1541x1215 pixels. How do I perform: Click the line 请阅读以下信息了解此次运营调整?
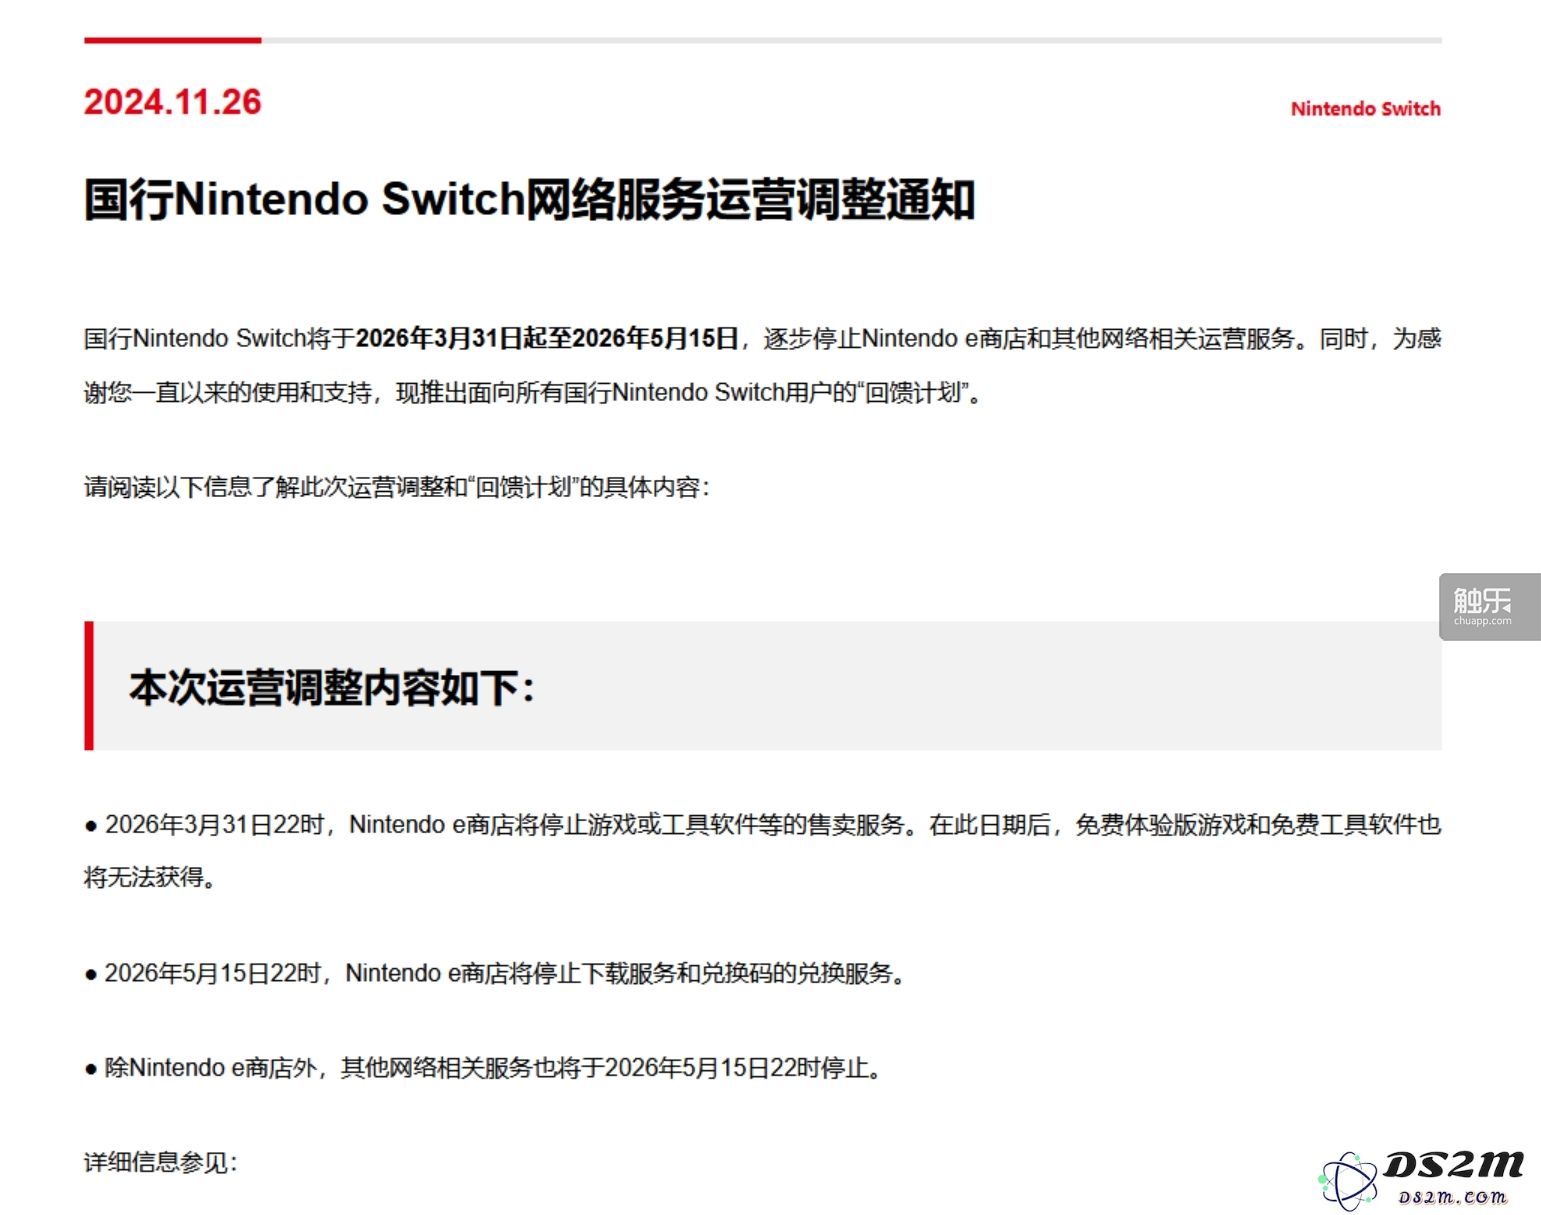397,487
